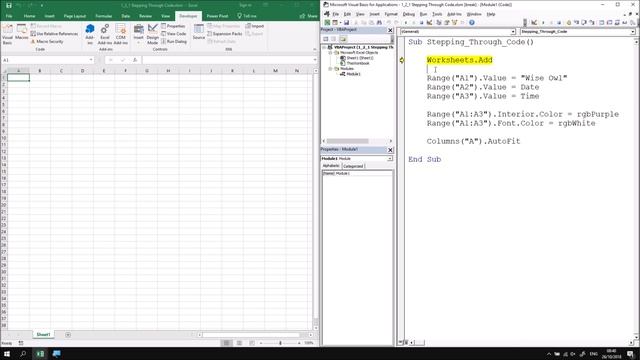Viewport: 640px width, 360px height.
Task: Open the Macros dialog in Excel ribbon
Action: (x=21, y=33)
